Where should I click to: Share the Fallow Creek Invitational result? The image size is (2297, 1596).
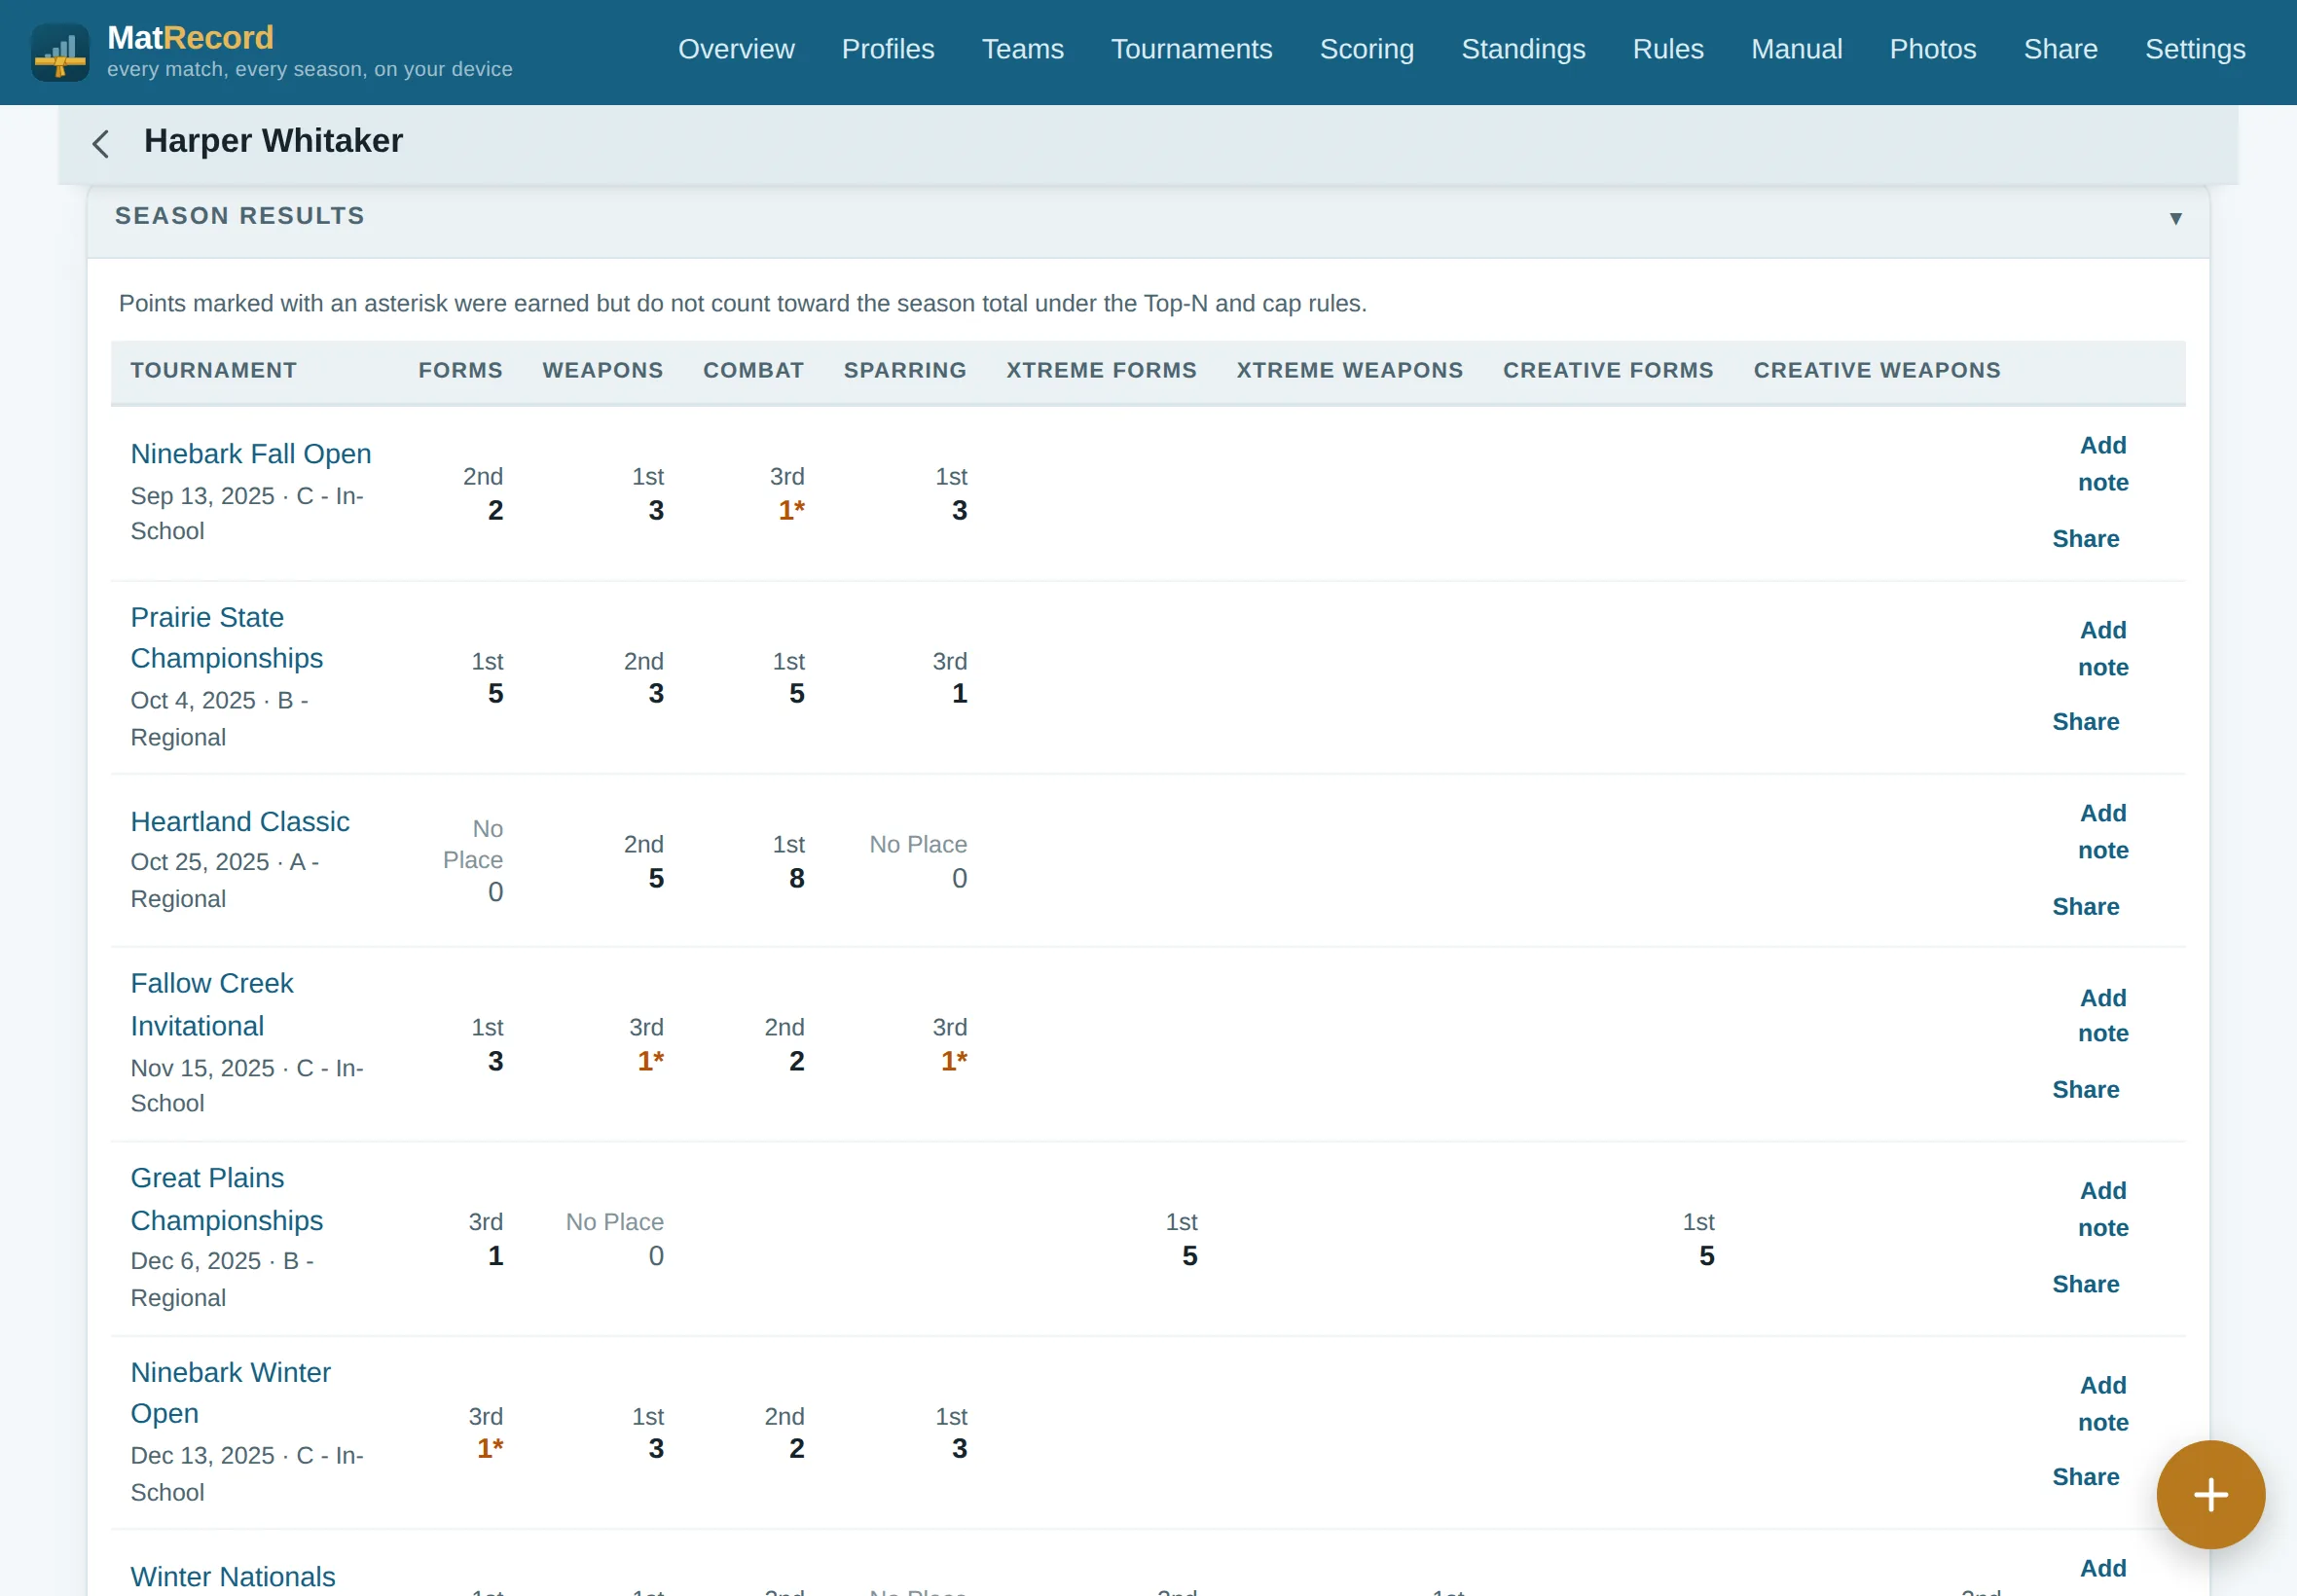point(2085,1090)
